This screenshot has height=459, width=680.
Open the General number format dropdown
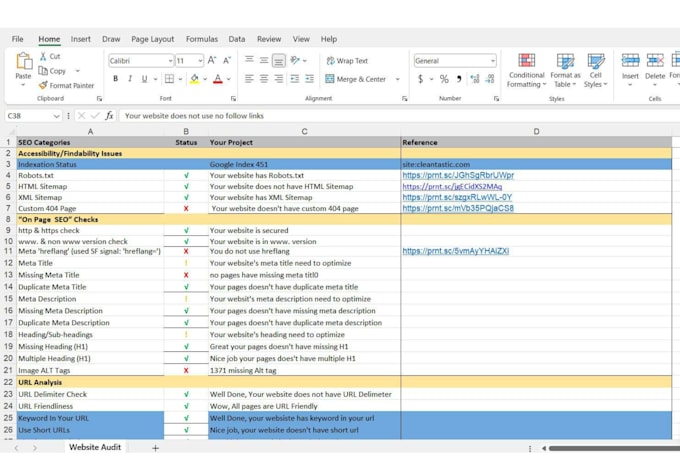[493, 61]
